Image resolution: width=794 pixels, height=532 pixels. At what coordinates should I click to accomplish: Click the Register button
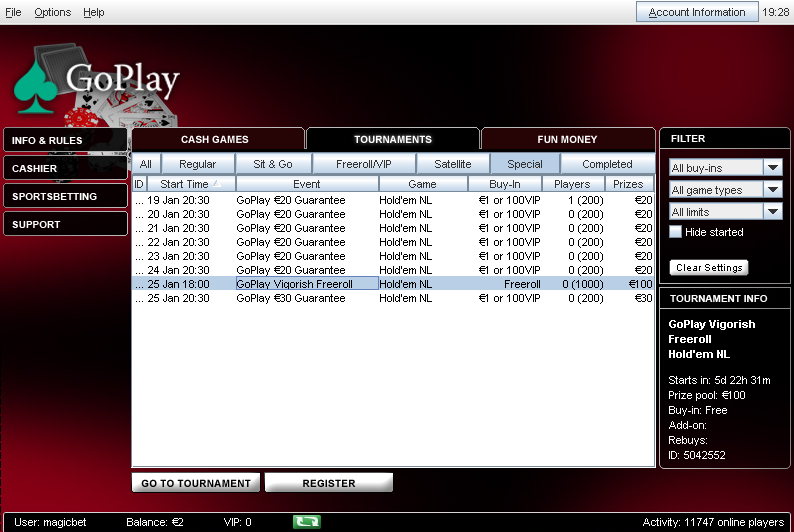329,483
